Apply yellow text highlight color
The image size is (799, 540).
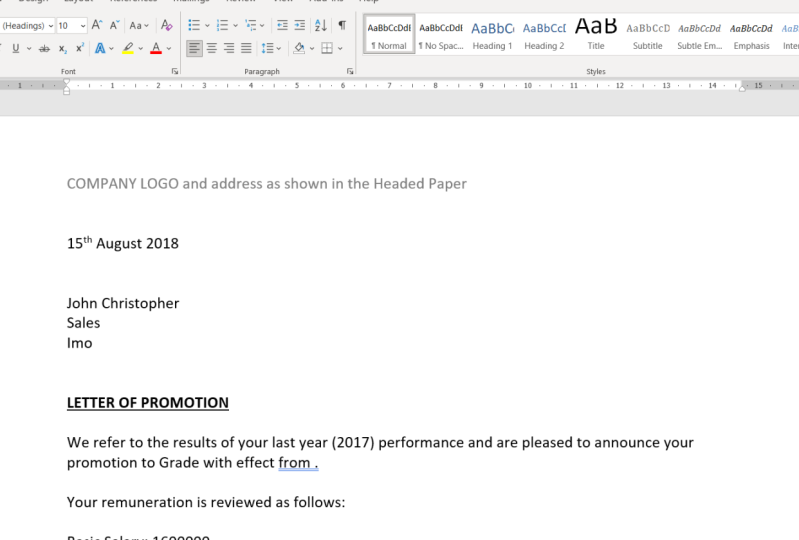click(x=128, y=48)
